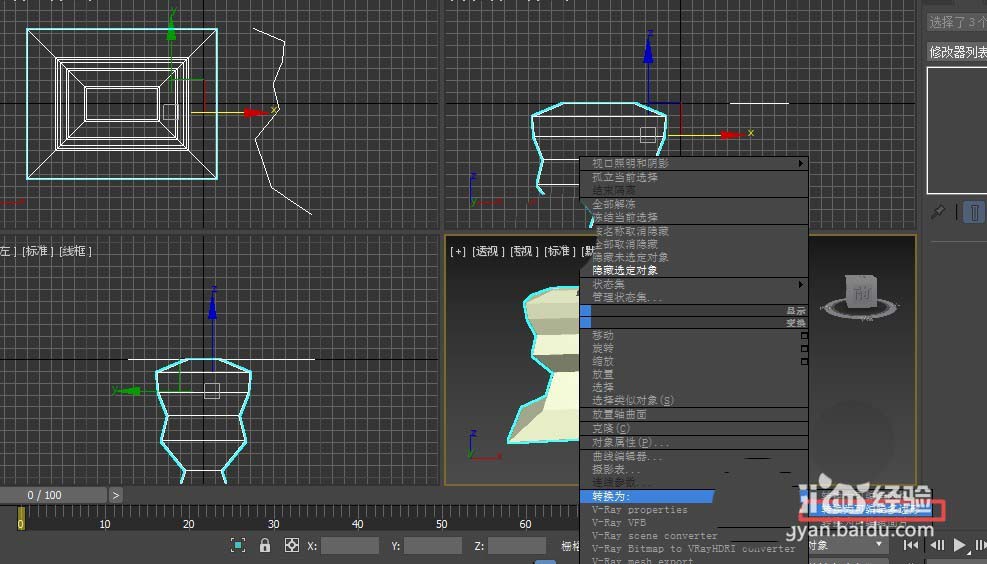Image resolution: width=987 pixels, height=564 pixels.
Task: Click the [透视] viewport label
Action: pyautogui.click(x=487, y=252)
